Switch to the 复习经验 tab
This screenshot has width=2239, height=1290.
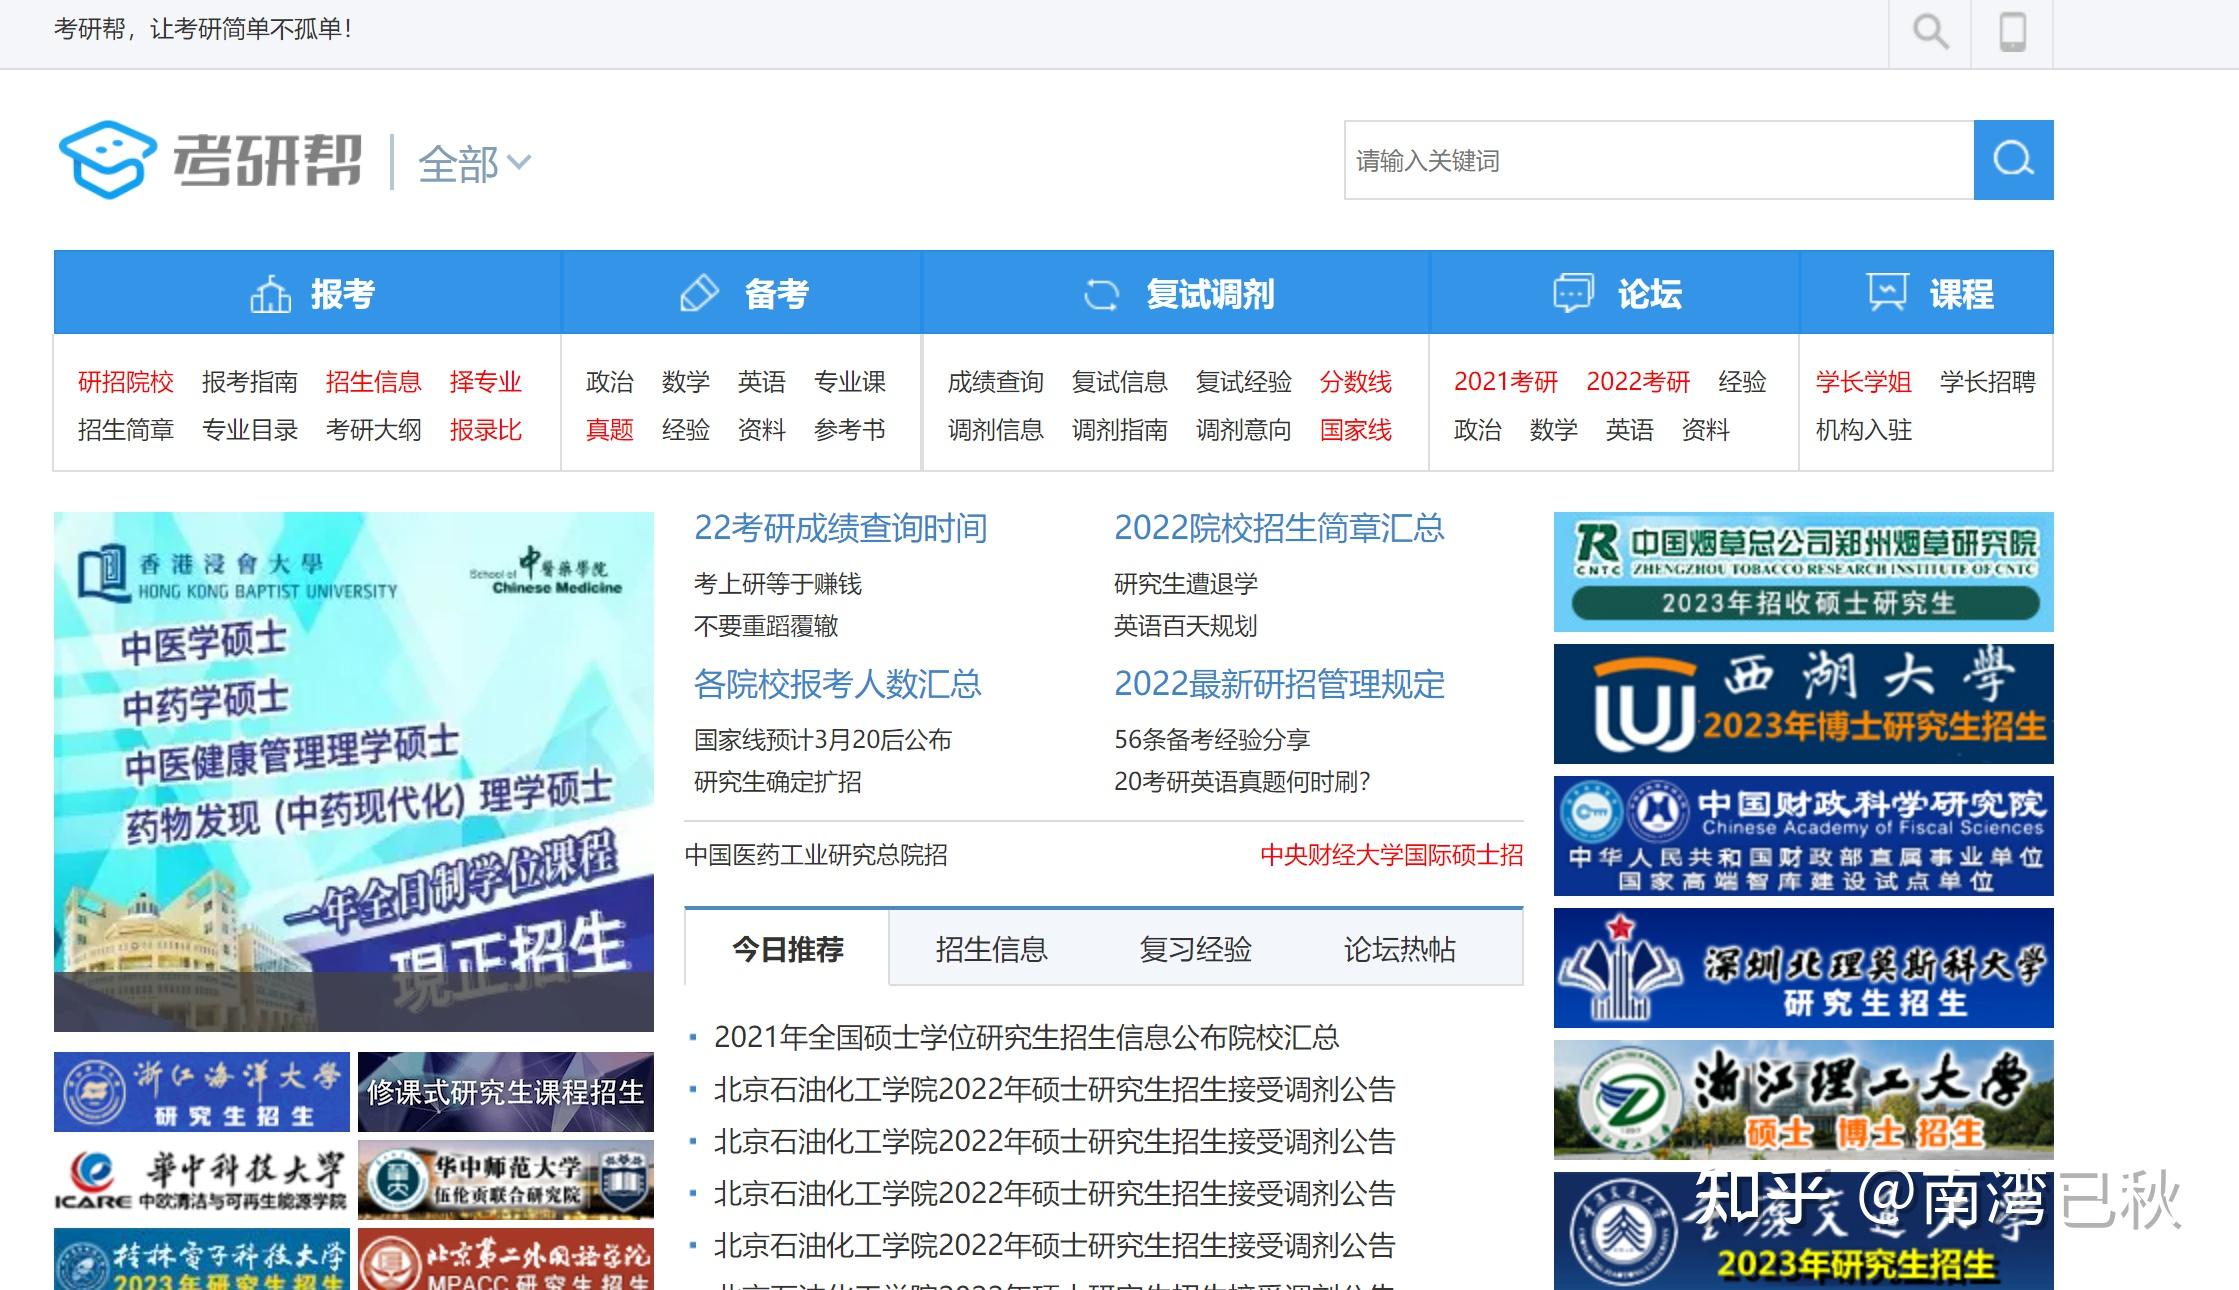(x=1195, y=948)
